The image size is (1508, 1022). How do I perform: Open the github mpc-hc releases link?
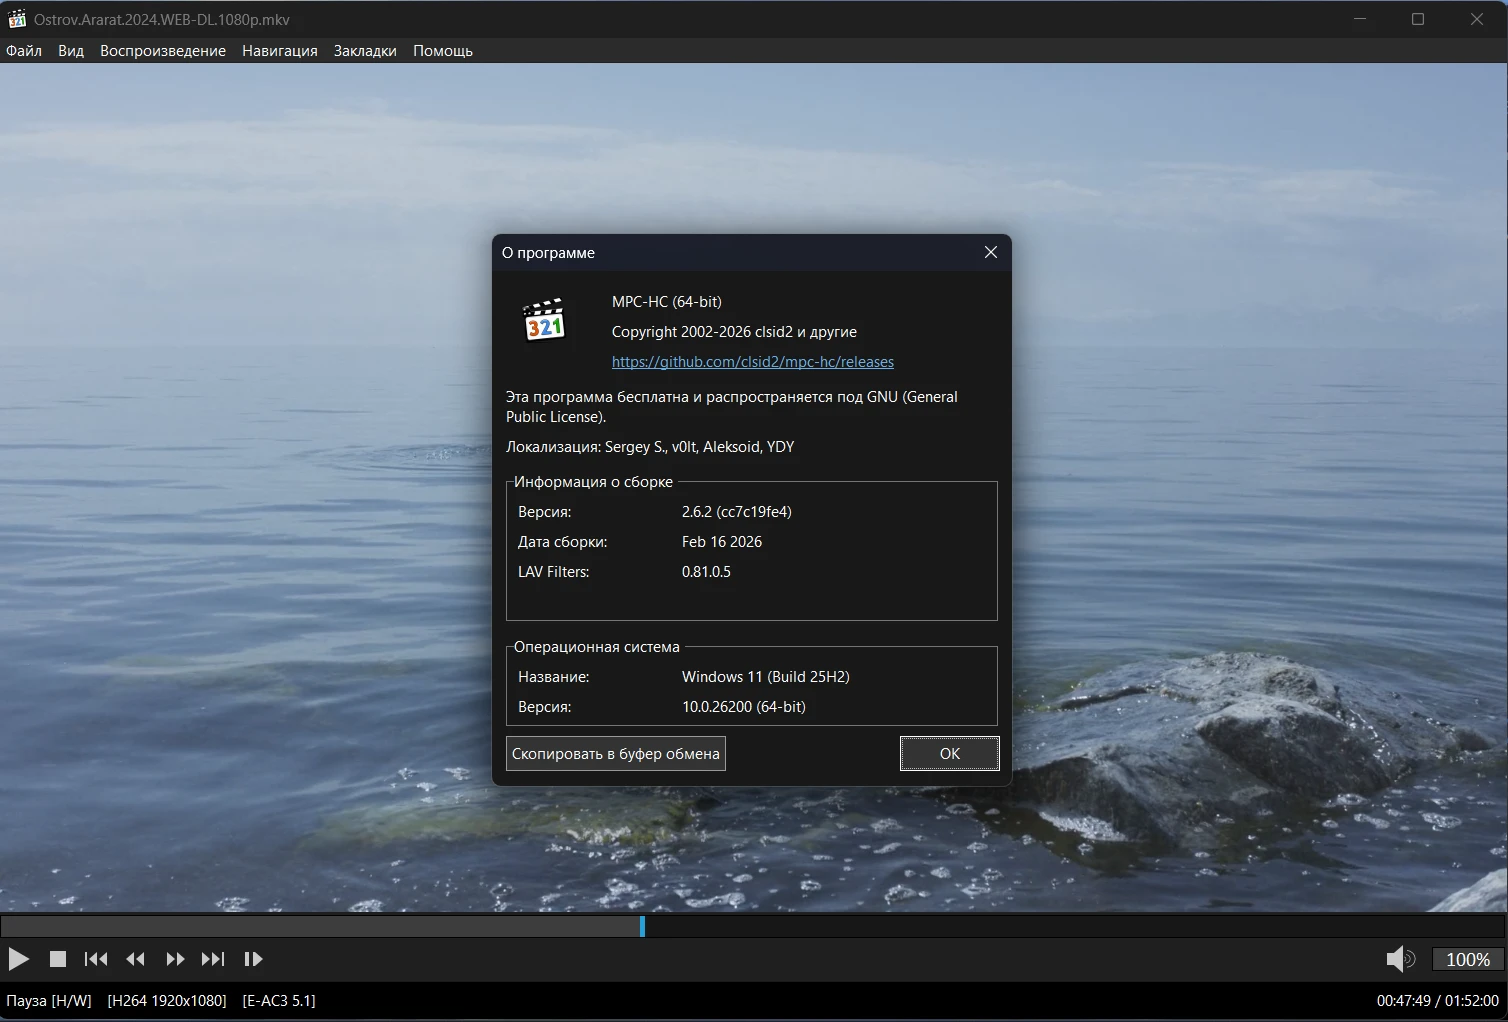[x=753, y=362]
